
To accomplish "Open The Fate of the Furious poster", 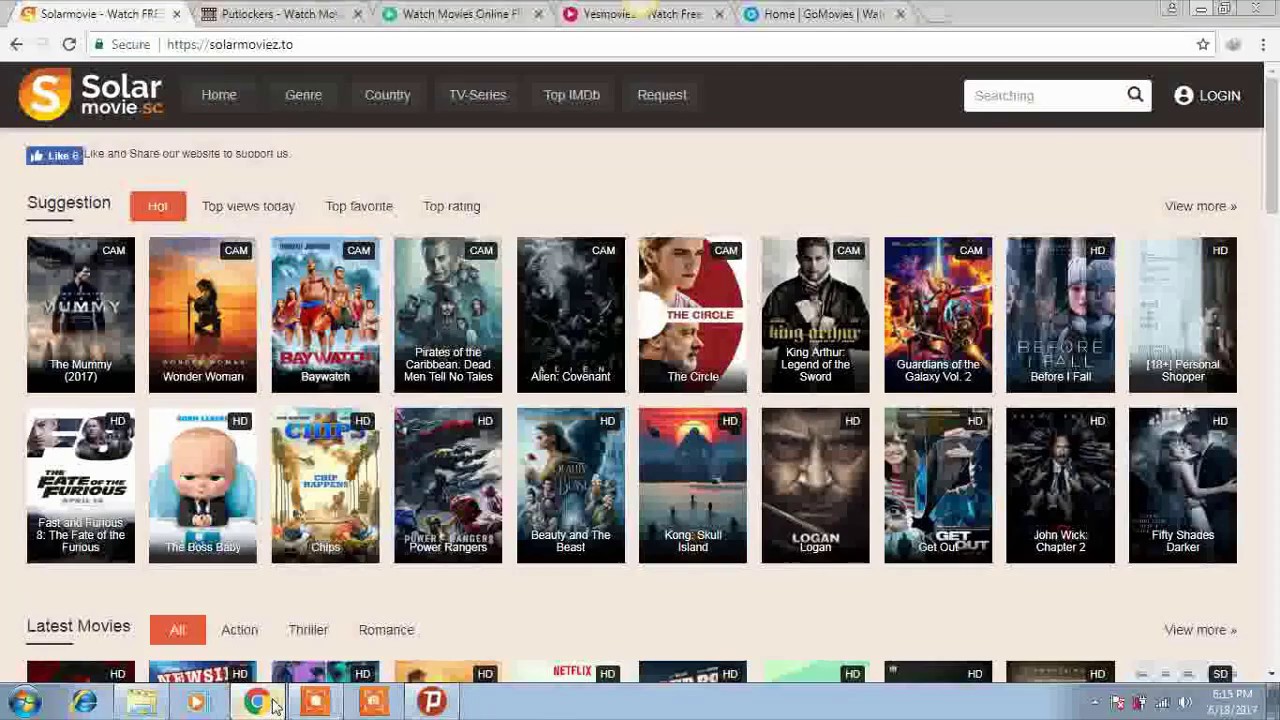I will [x=81, y=485].
